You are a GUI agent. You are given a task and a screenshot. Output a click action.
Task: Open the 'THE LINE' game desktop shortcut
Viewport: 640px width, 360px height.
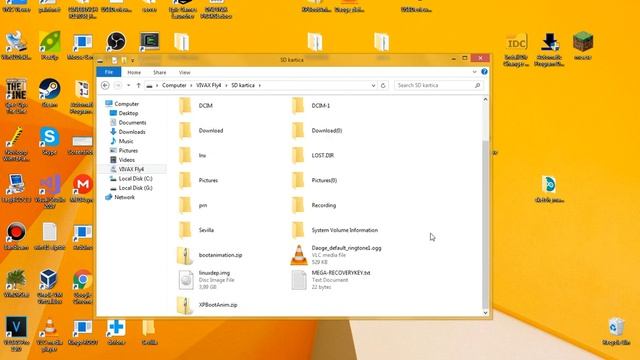[x=16, y=89]
